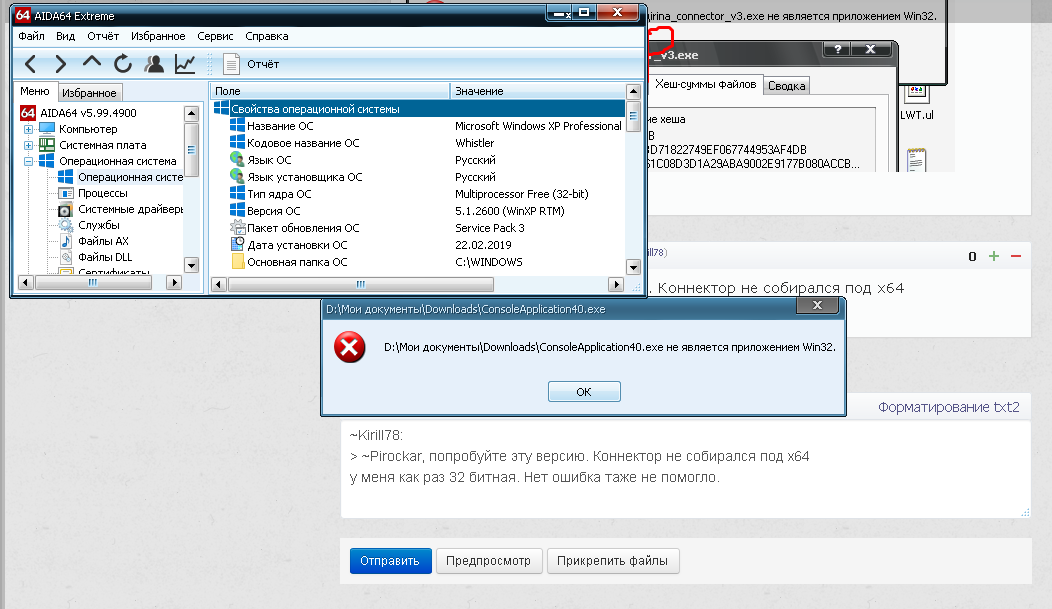Open the AIDA64 user icon tool
The height and width of the screenshot is (609, 1052).
click(x=154, y=64)
